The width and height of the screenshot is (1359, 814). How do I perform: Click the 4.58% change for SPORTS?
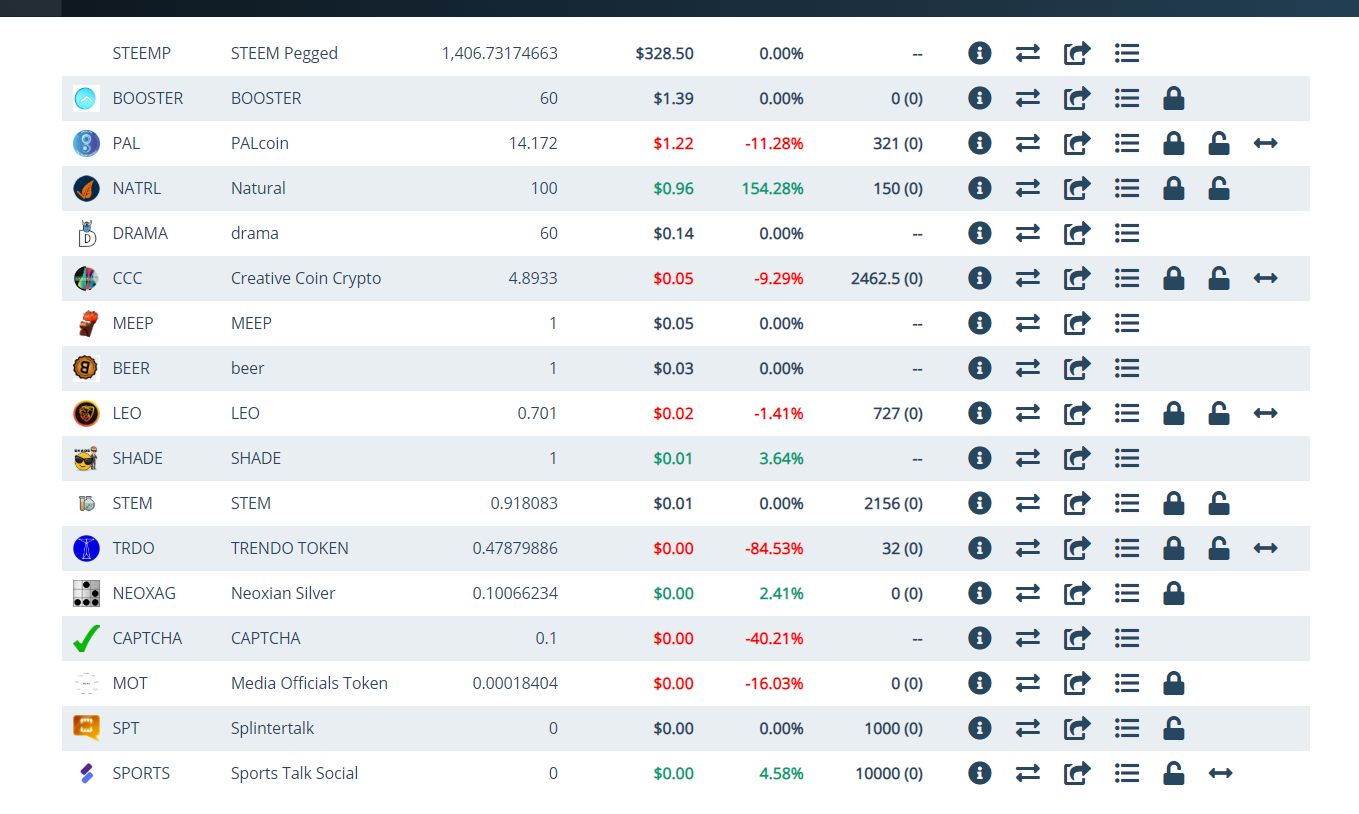[781, 773]
